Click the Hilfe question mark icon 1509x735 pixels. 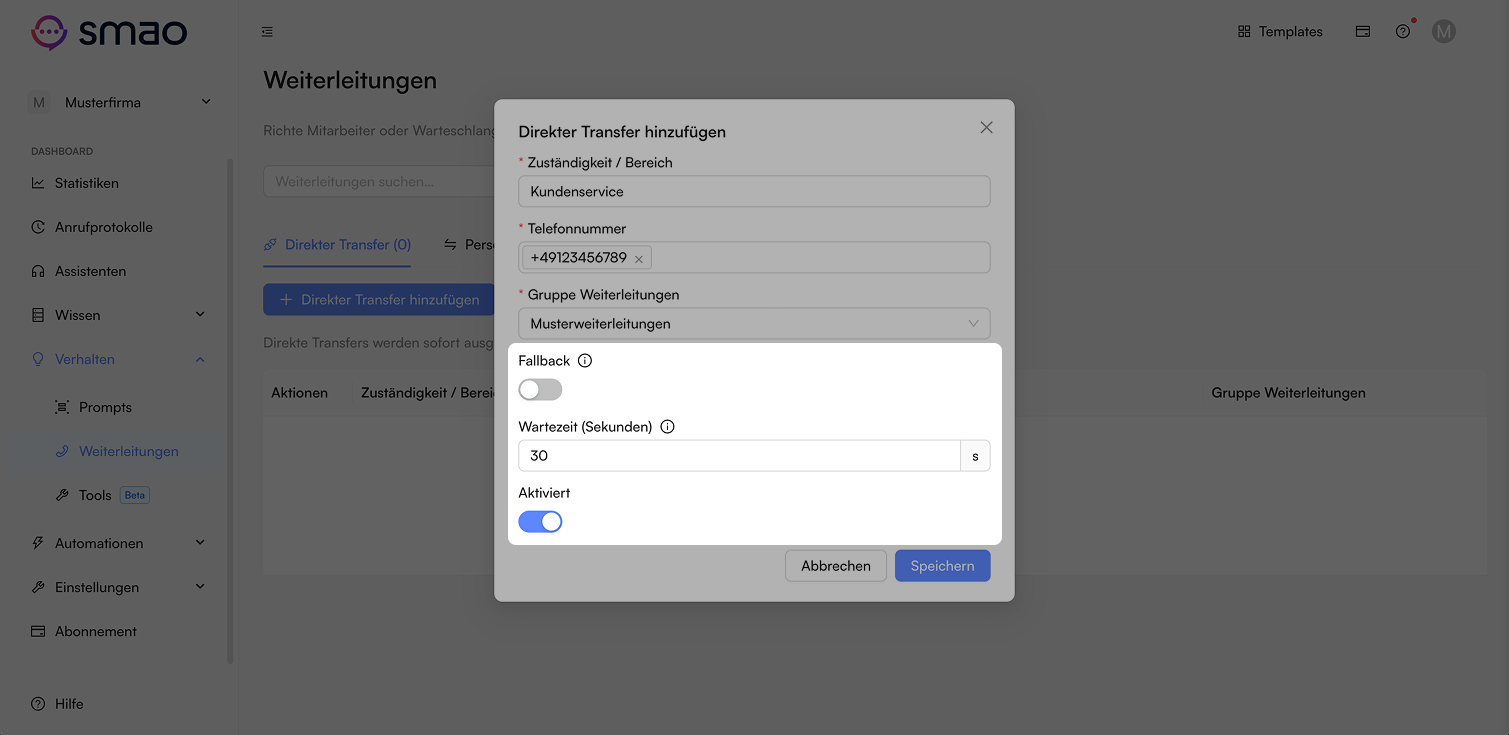[38, 704]
